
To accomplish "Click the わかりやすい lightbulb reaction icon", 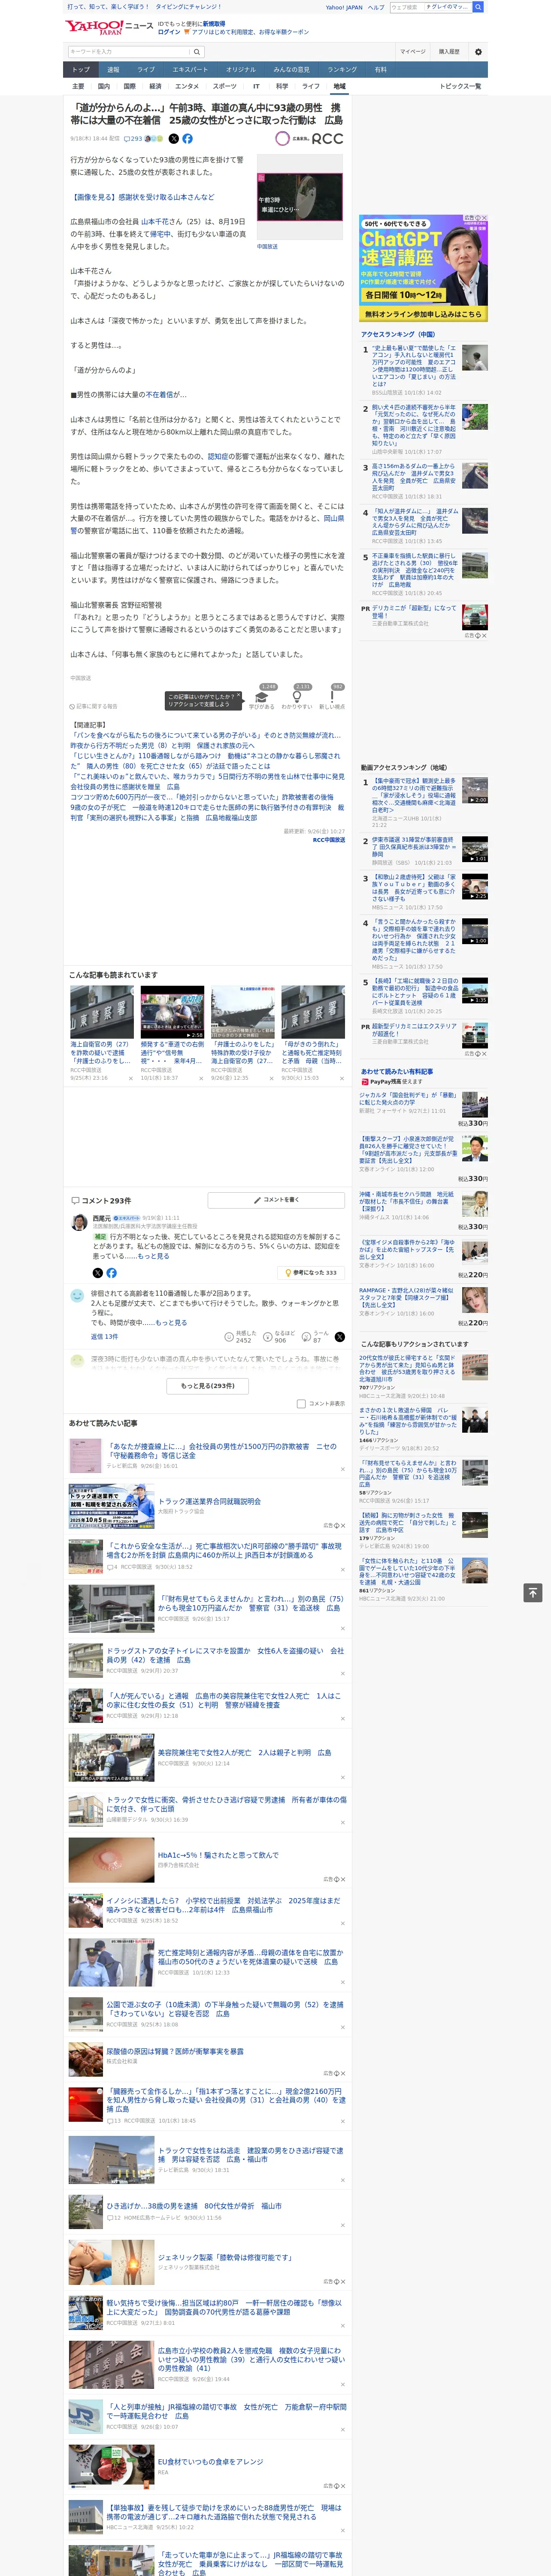I will (x=297, y=697).
